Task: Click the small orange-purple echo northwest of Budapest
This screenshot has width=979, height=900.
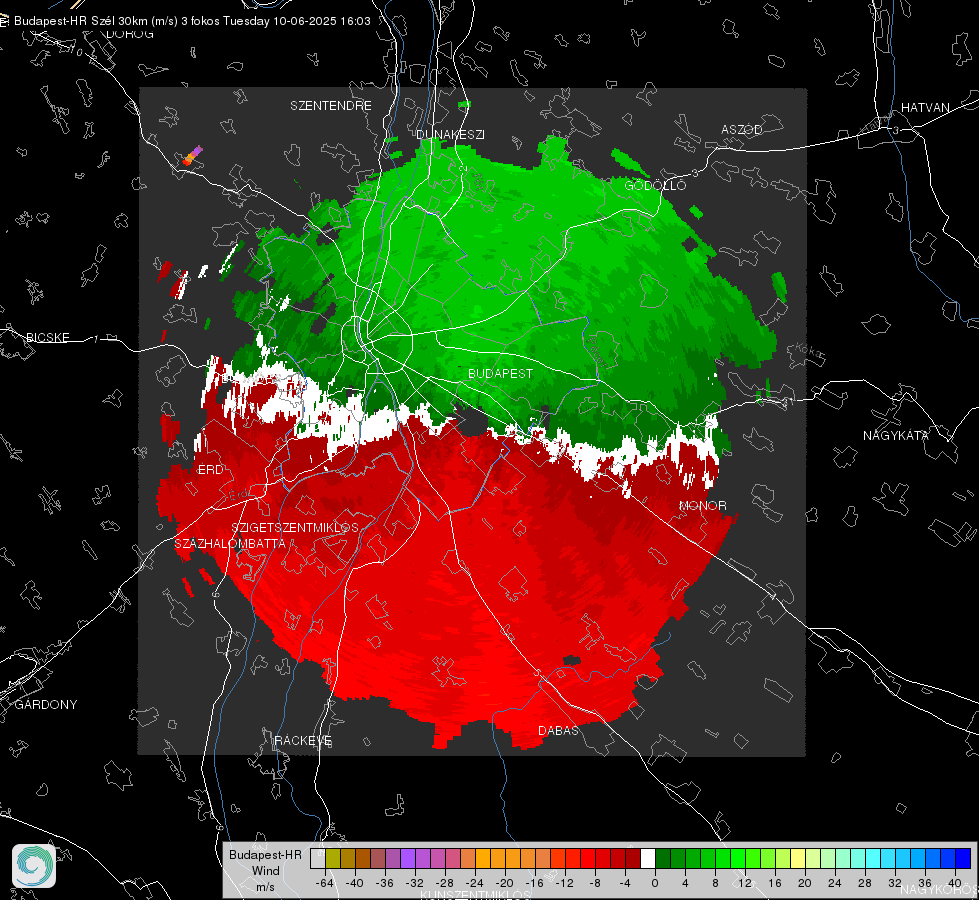Action: [193, 156]
